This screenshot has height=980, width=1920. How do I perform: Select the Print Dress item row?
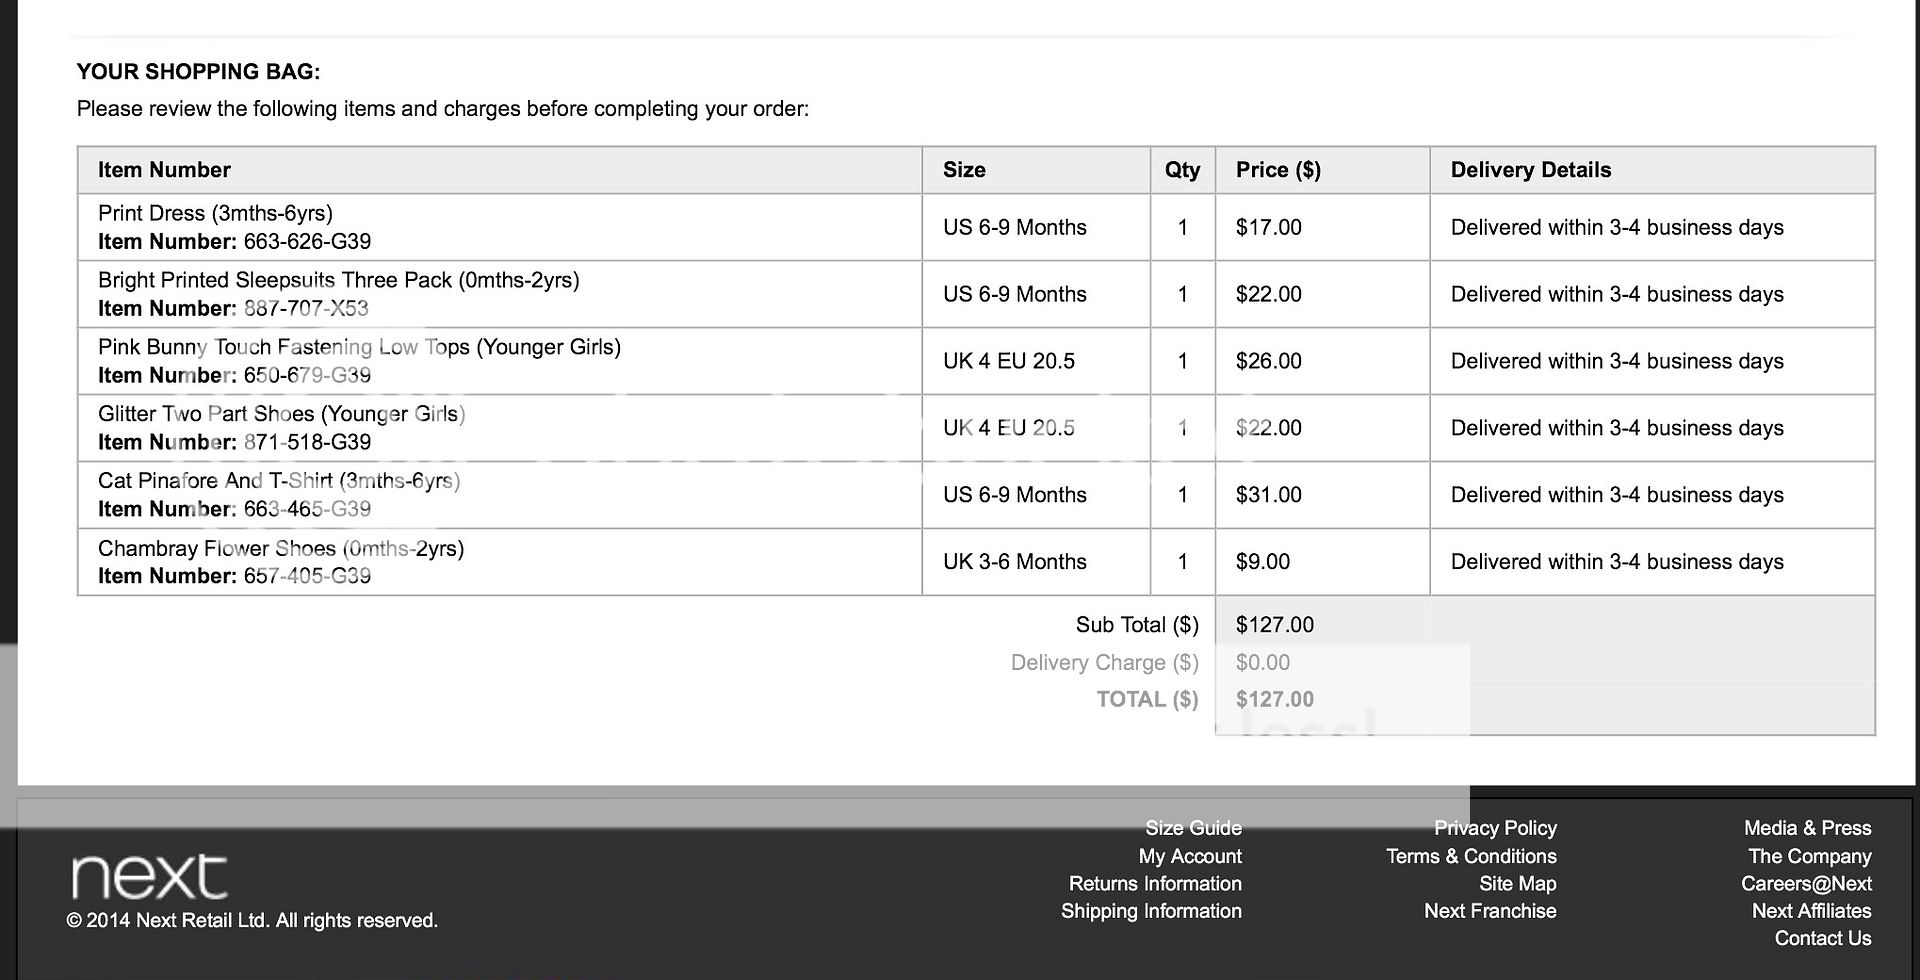point(215,213)
